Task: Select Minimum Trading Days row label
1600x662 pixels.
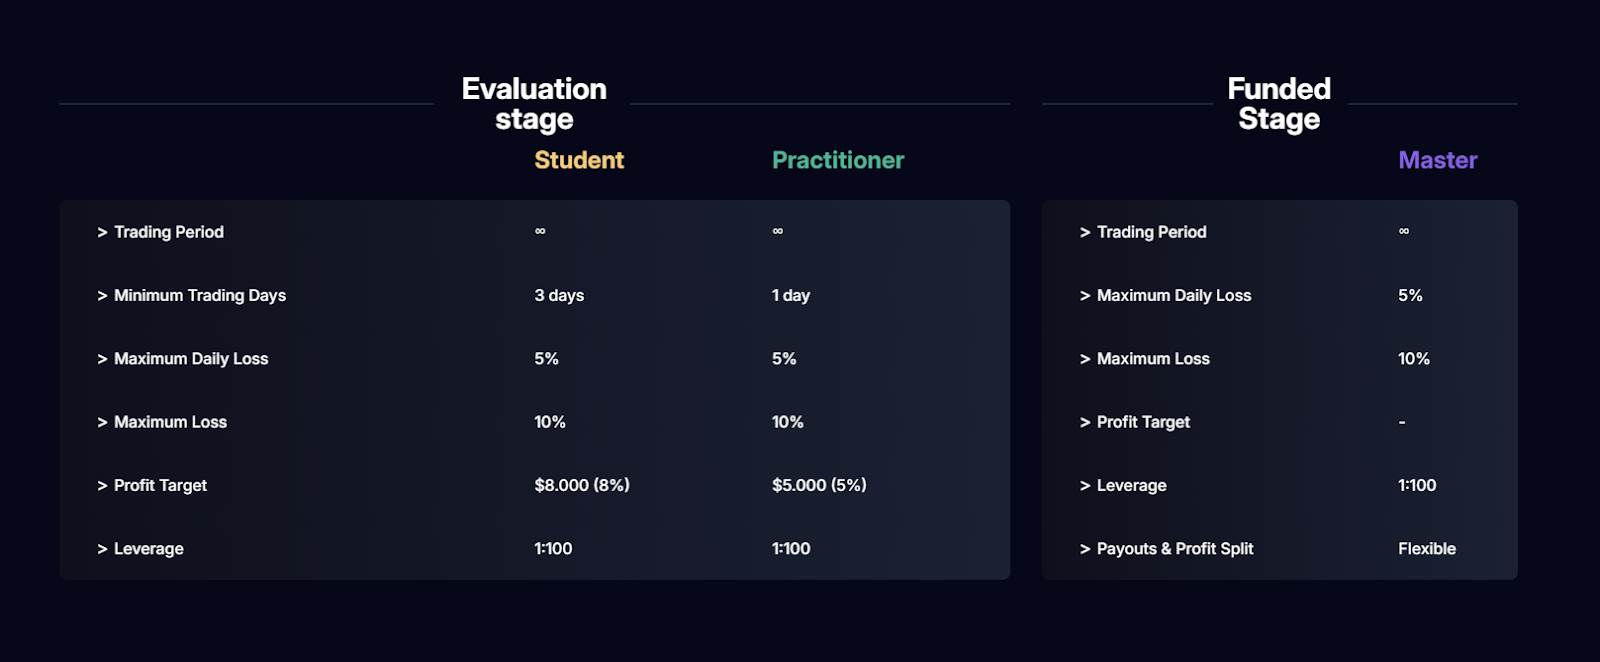Action: click(x=199, y=295)
